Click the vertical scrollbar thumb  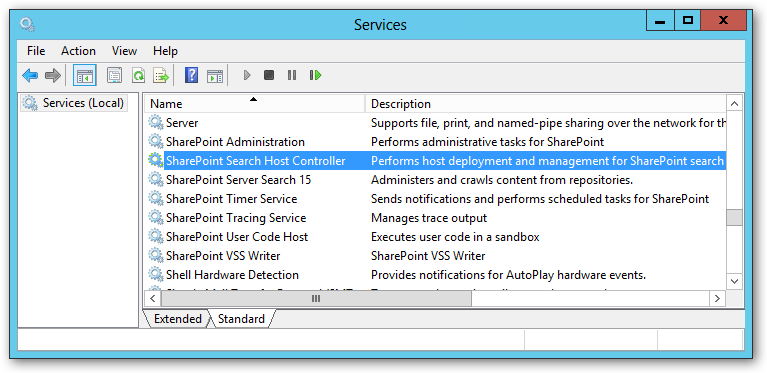[734, 218]
